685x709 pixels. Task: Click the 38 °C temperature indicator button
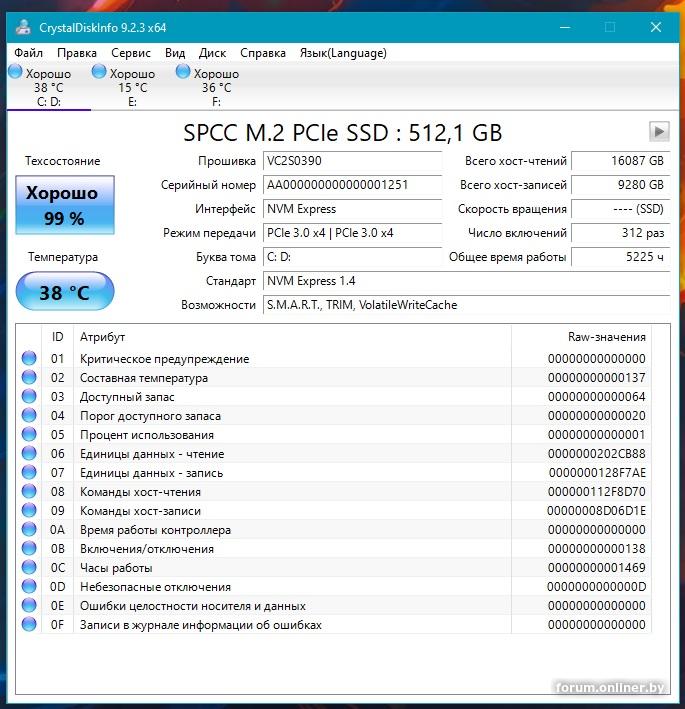[65, 293]
